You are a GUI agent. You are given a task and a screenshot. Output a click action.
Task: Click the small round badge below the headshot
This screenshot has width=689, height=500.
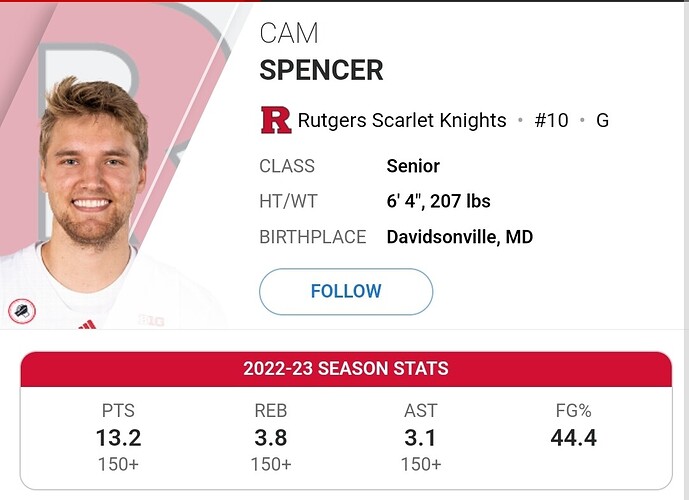(21, 311)
